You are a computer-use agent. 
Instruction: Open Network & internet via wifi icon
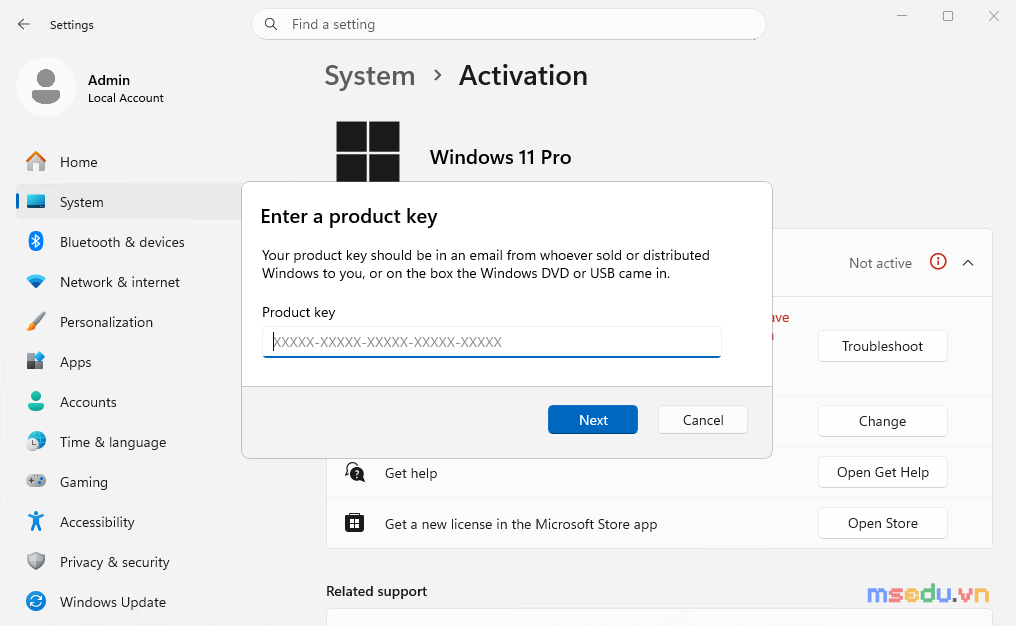point(36,282)
